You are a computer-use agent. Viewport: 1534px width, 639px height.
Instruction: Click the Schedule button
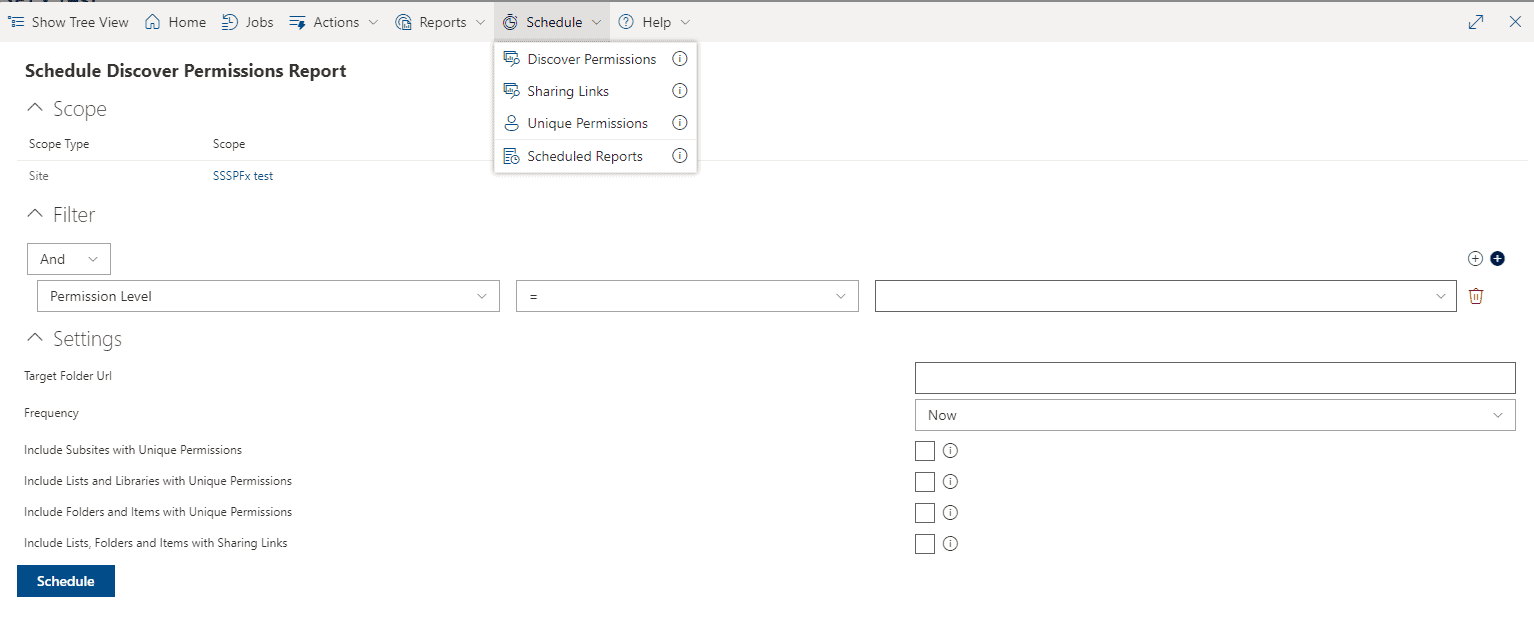coord(65,580)
